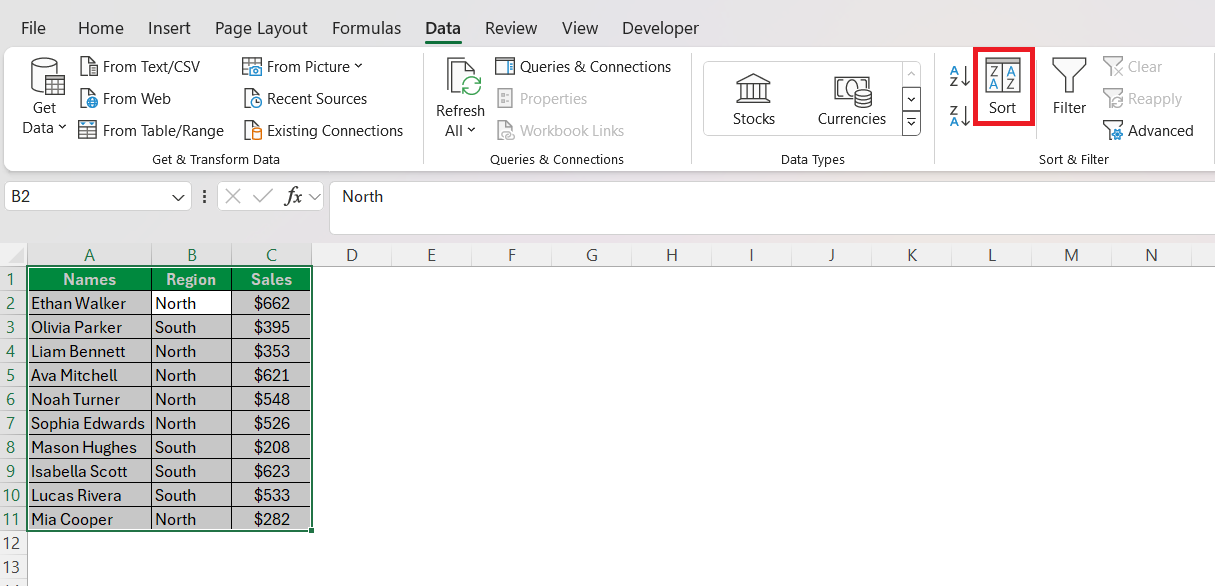Toggle the Filter button

click(1069, 87)
